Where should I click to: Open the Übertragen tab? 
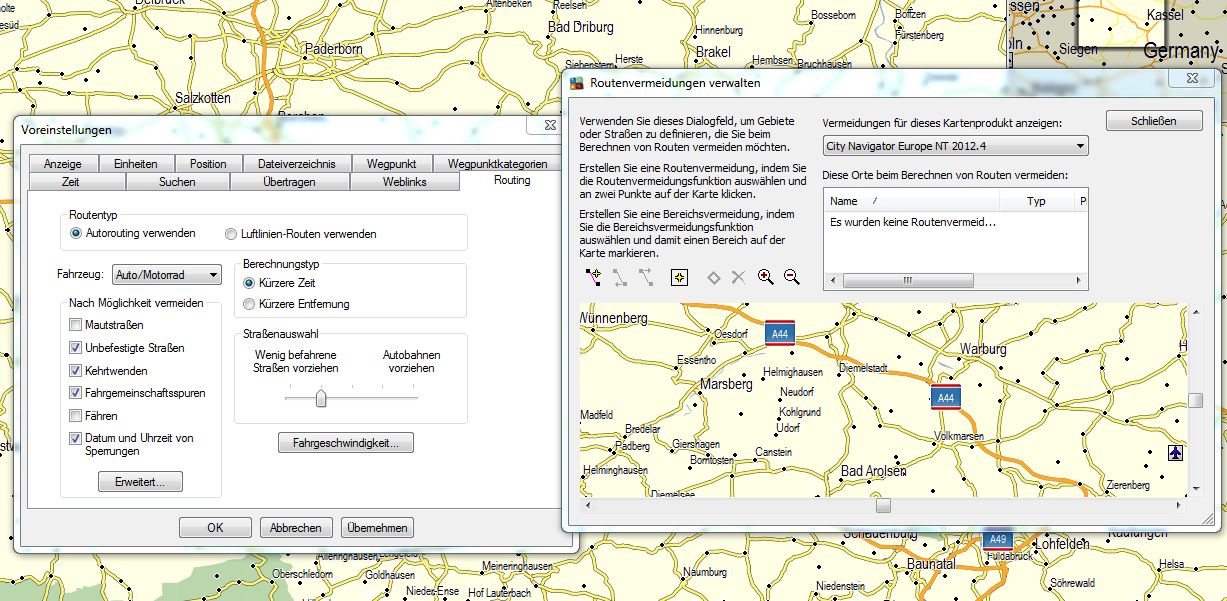(x=289, y=182)
